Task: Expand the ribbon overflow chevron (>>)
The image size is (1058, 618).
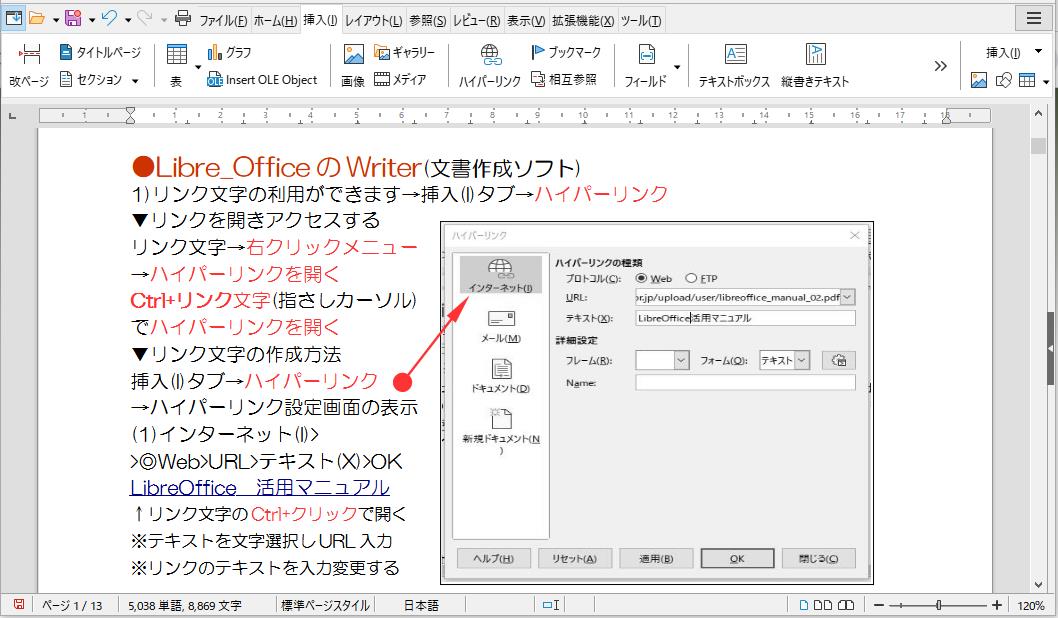Action: click(941, 66)
